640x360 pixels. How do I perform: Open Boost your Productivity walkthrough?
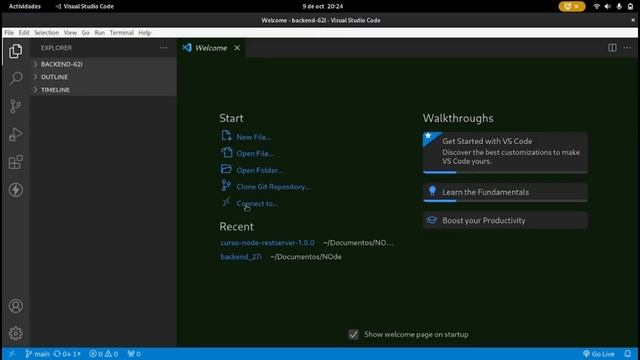click(505, 220)
